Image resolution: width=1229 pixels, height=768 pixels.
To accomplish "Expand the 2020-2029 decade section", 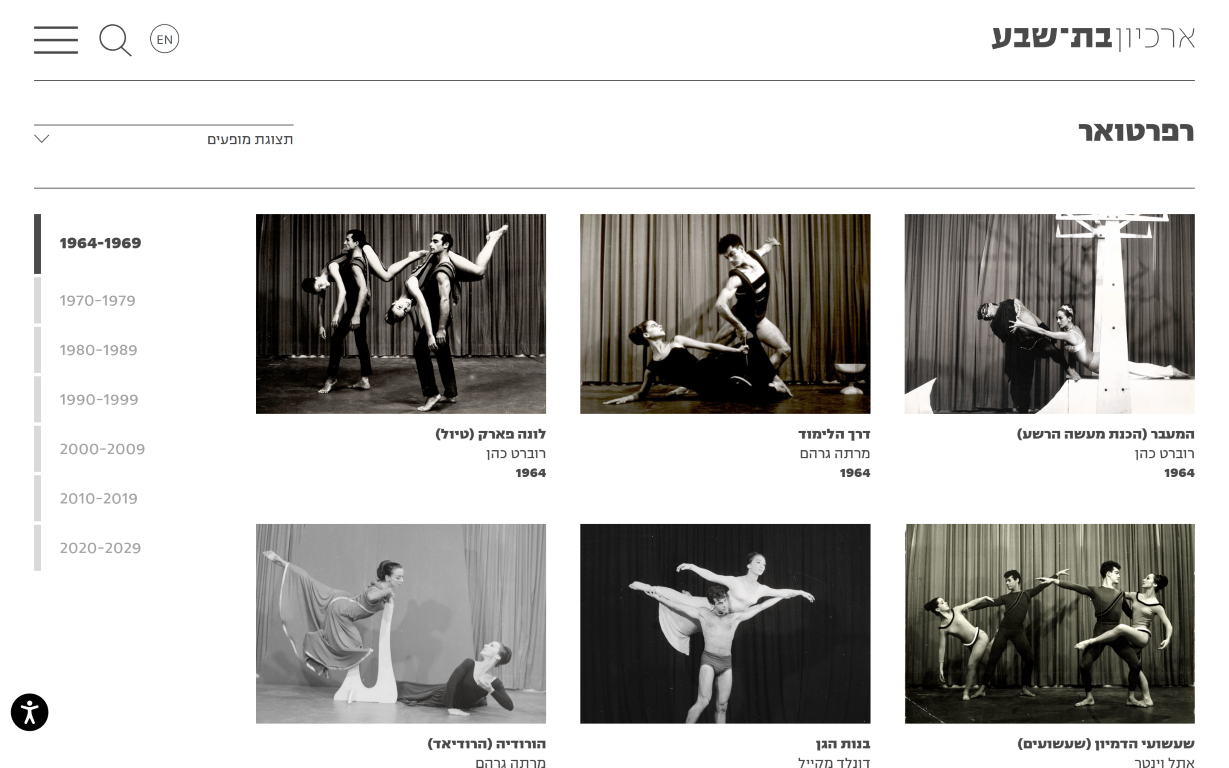I will click(100, 548).
